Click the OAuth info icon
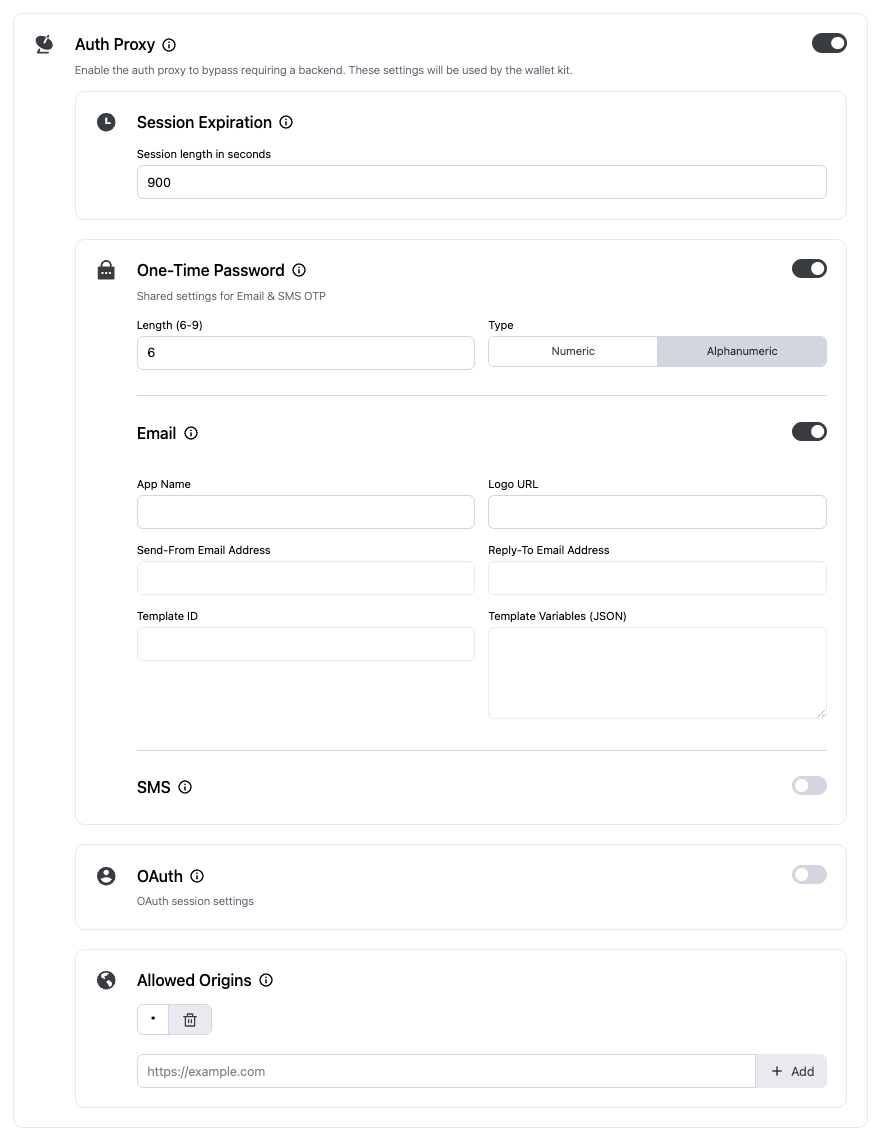 pyautogui.click(x=196, y=876)
